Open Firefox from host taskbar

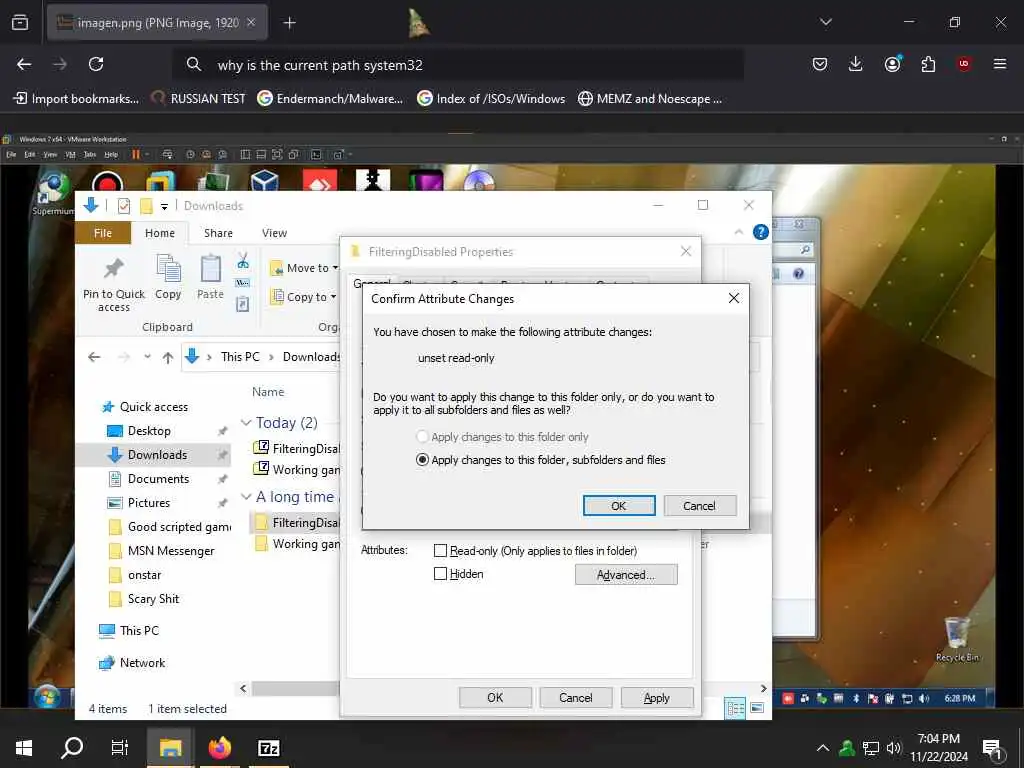click(x=220, y=748)
